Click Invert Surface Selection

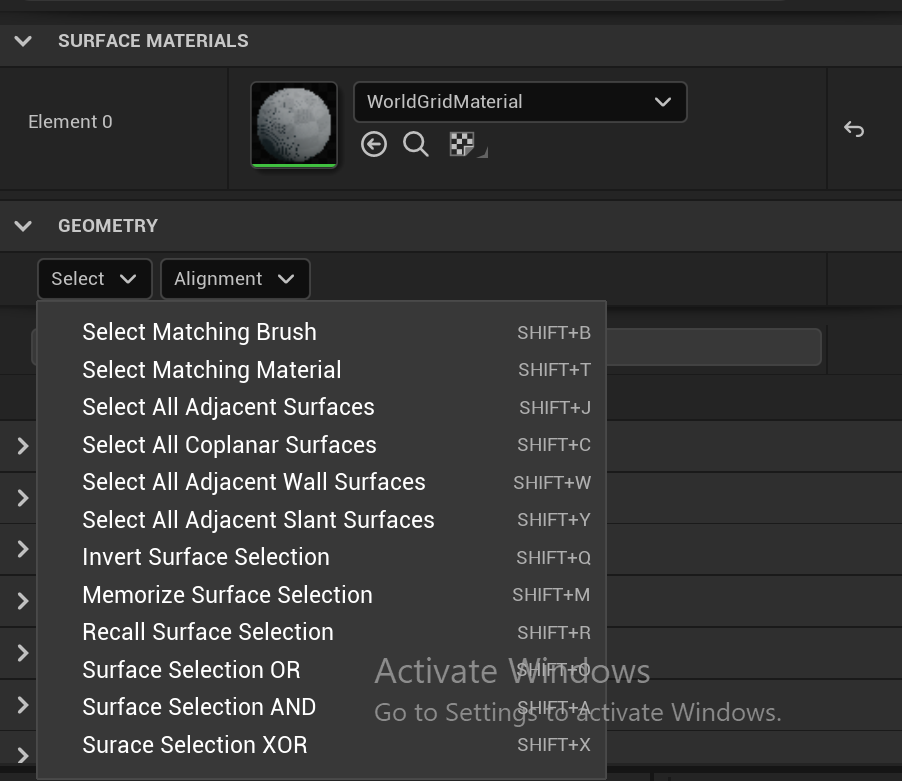206,557
